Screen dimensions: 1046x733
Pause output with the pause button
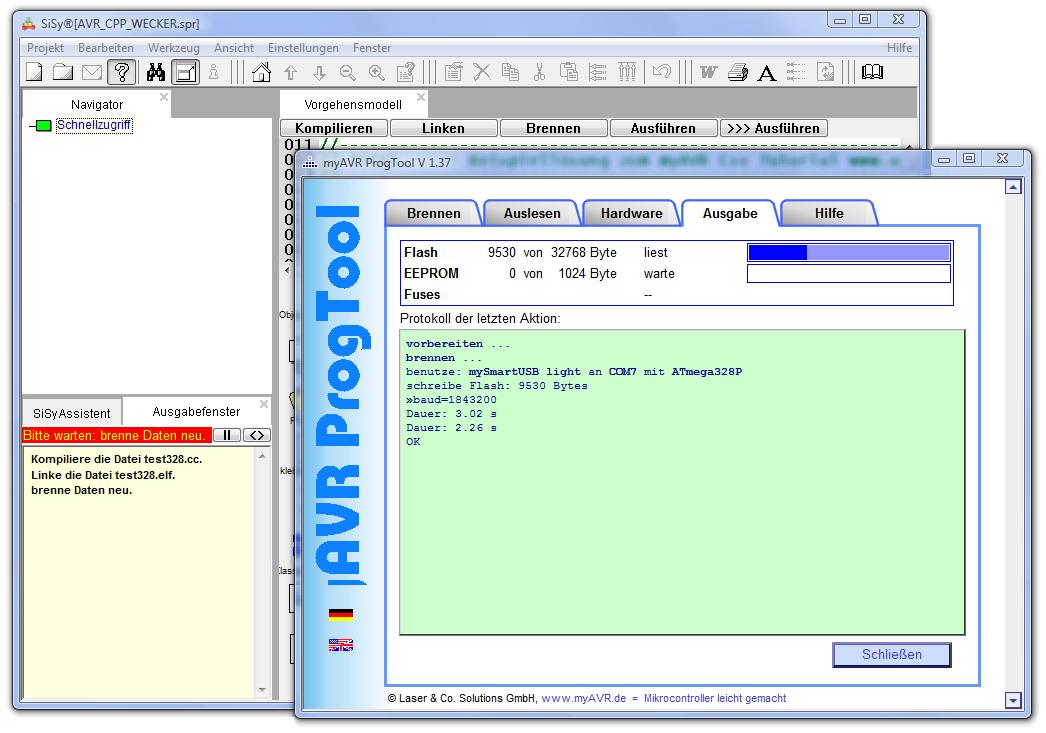click(227, 435)
